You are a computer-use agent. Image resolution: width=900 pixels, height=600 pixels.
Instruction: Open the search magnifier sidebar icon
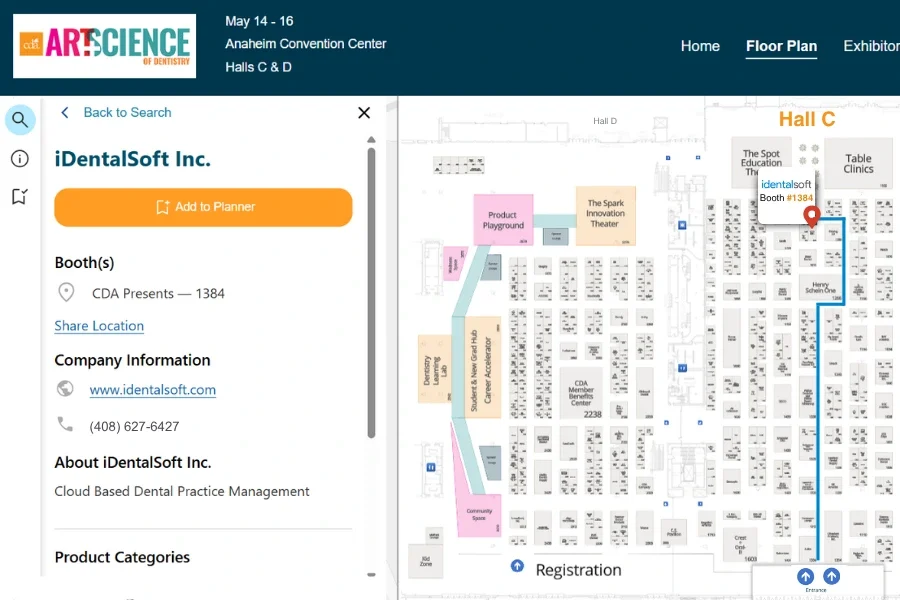[20, 120]
